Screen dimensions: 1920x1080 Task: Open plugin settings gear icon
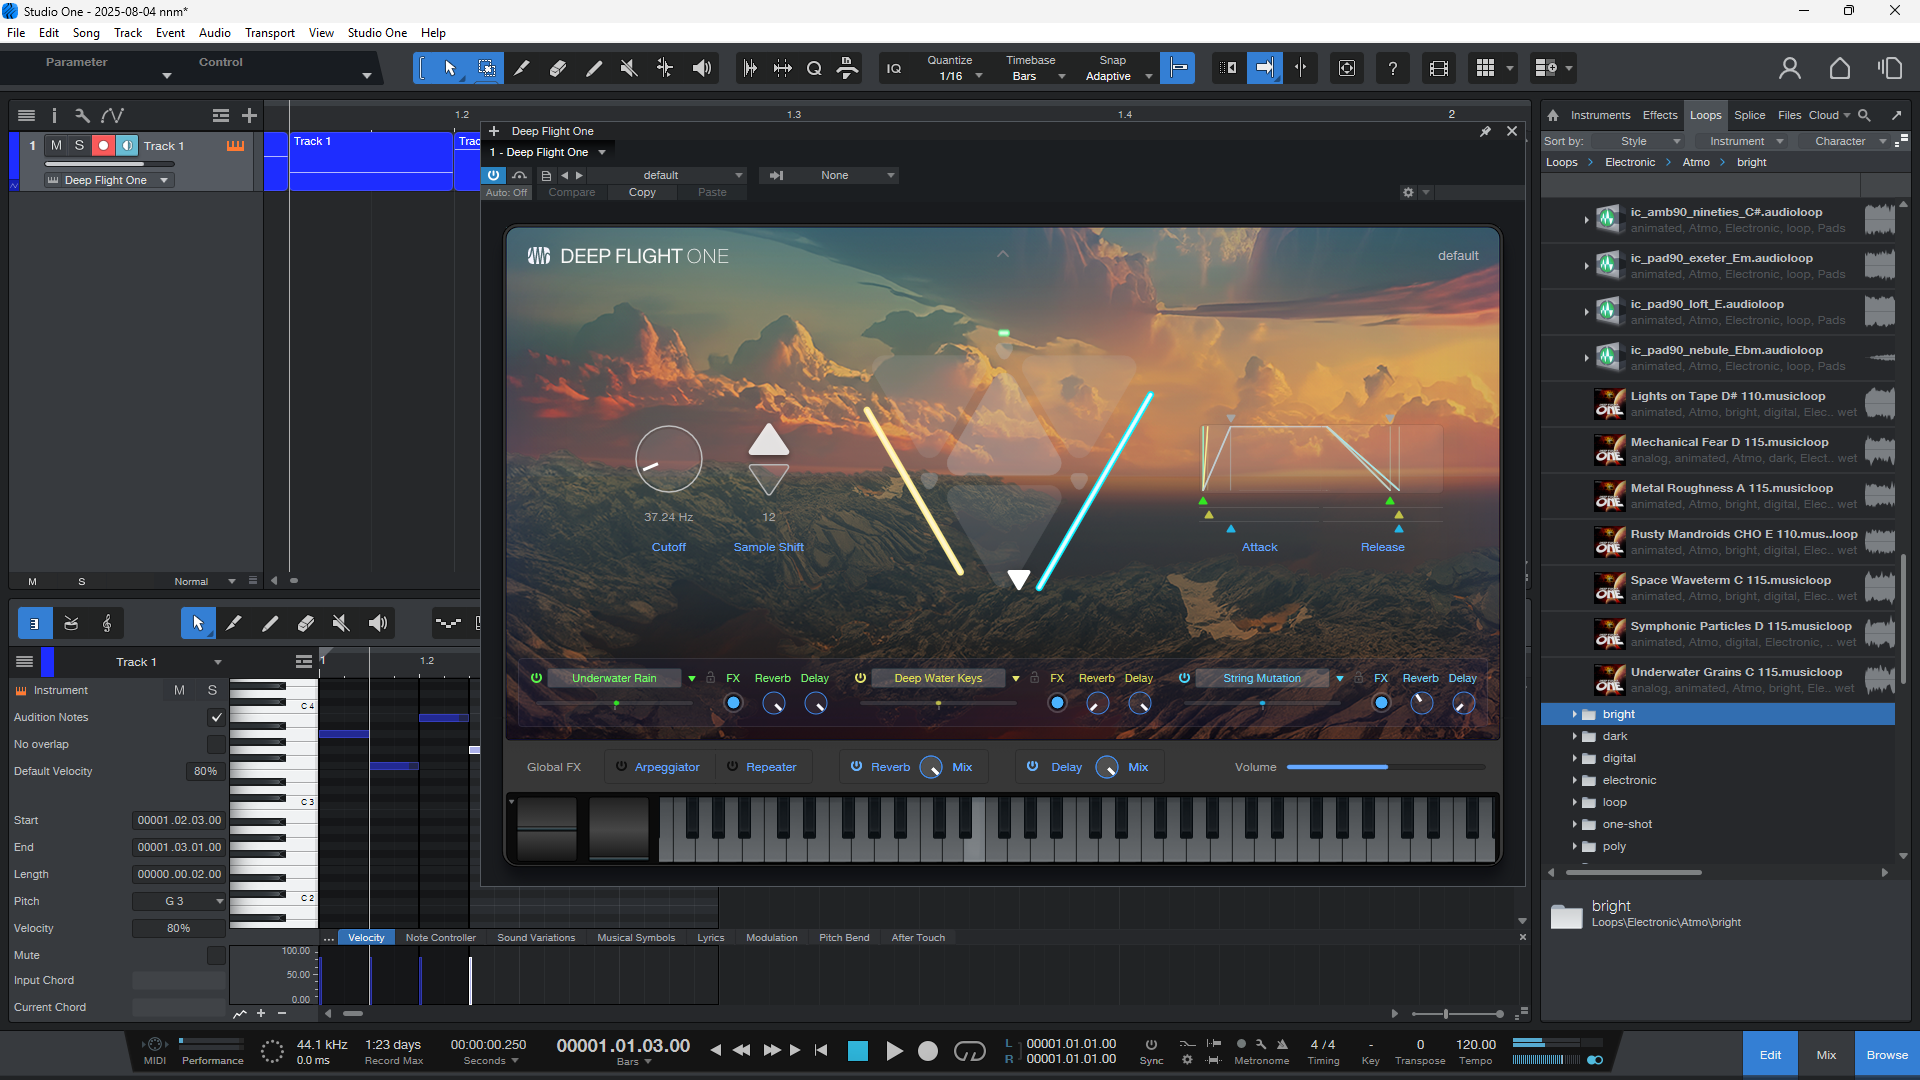(x=1408, y=192)
